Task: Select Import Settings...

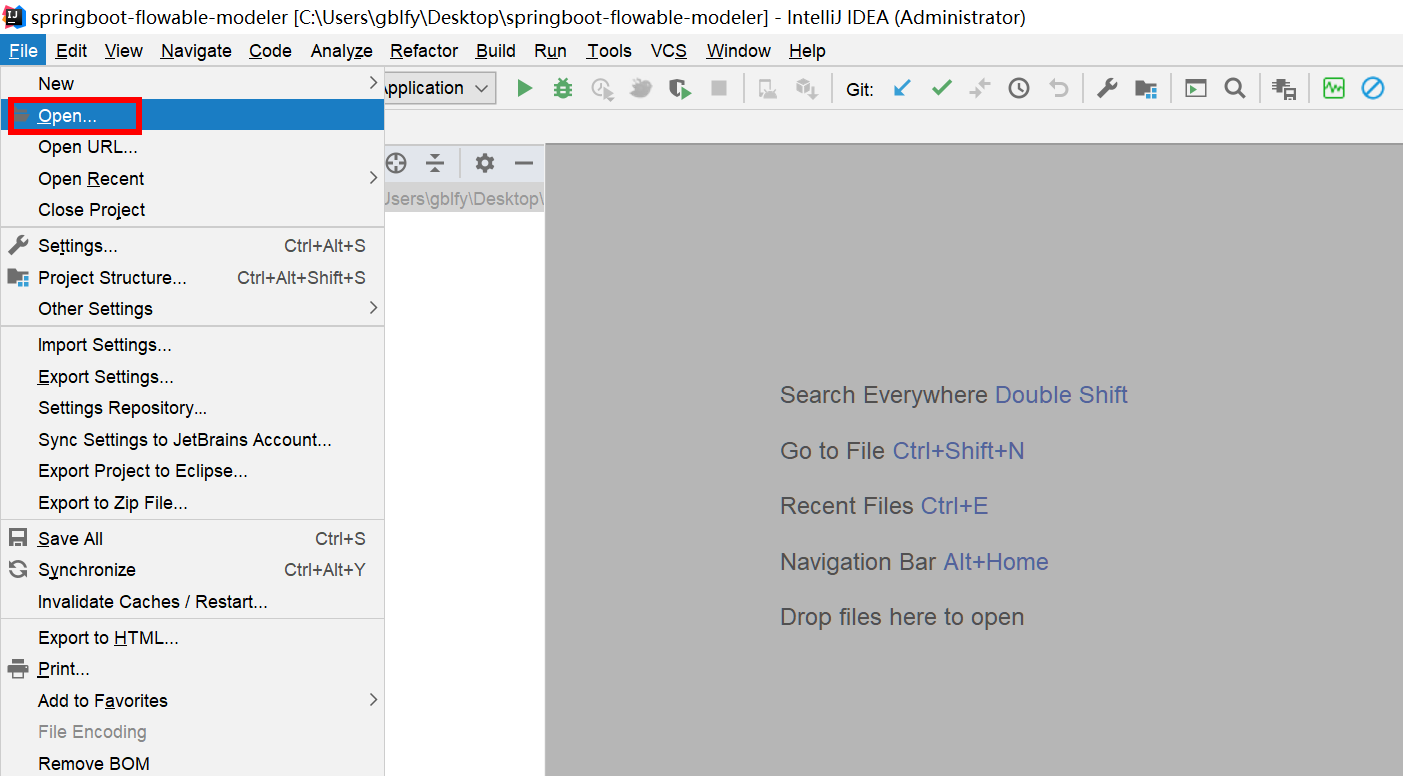Action: [x=192, y=345]
